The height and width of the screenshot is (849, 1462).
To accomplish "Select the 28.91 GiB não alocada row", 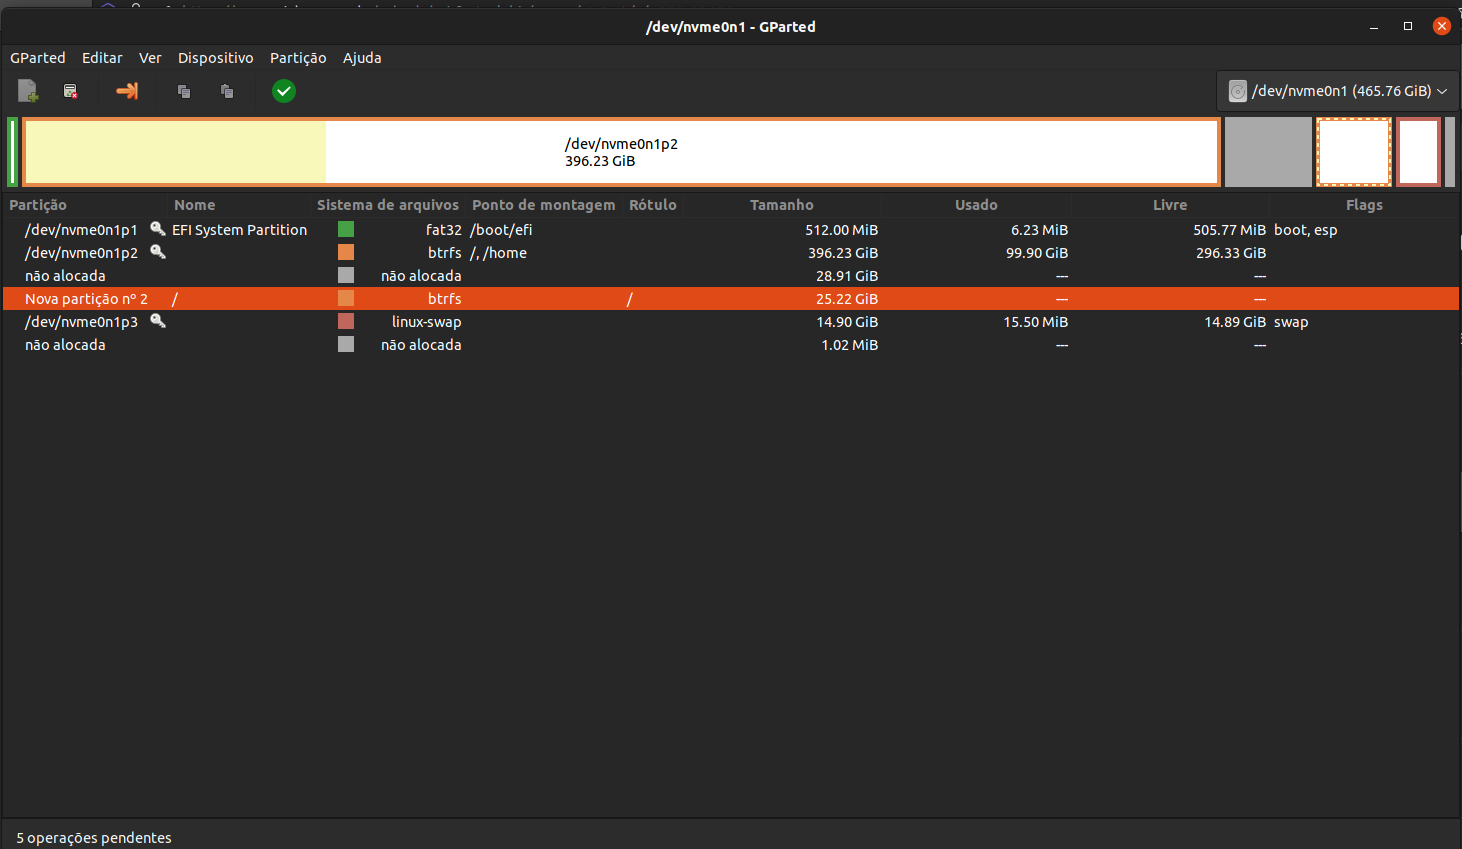I will click(730, 275).
